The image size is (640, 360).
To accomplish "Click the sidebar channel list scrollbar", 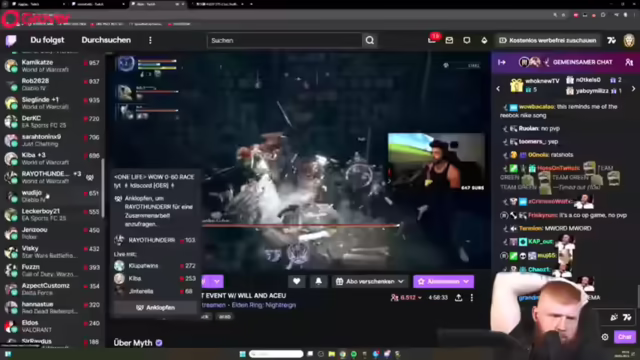I will pyautogui.click(x=103, y=188).
